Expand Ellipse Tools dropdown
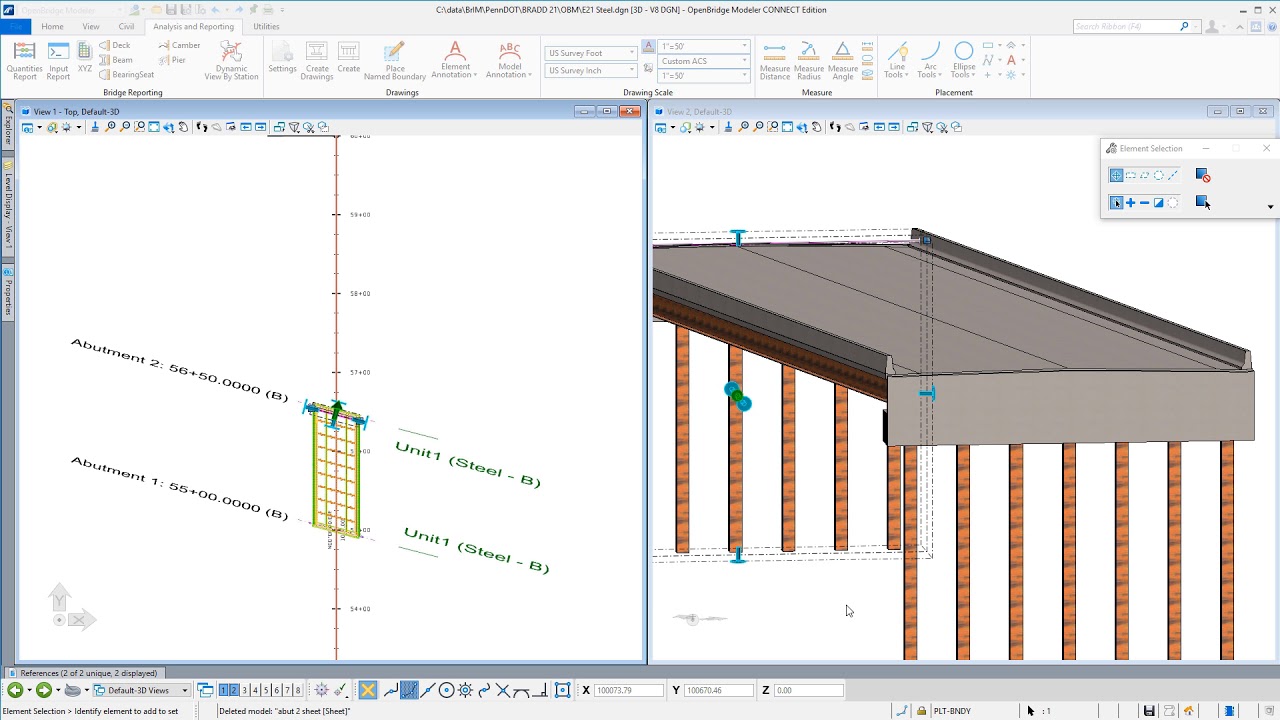The image size is (1280, 720). pos(963,60)
